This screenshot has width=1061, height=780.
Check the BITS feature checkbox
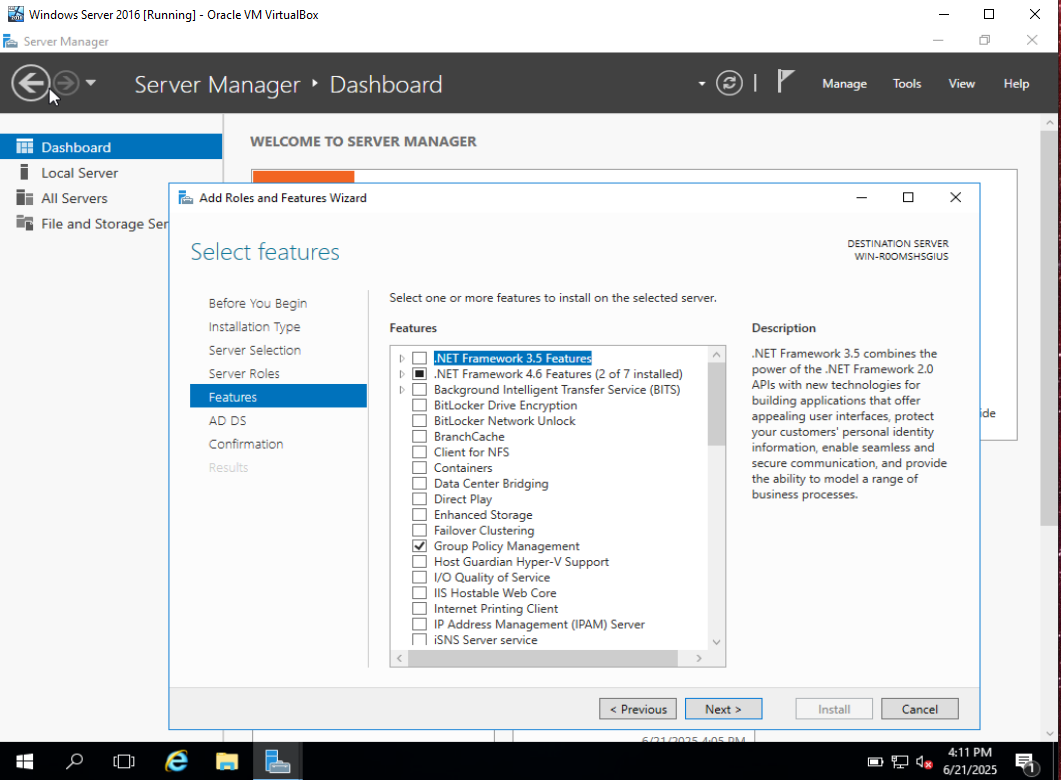(x=420, y=390)
